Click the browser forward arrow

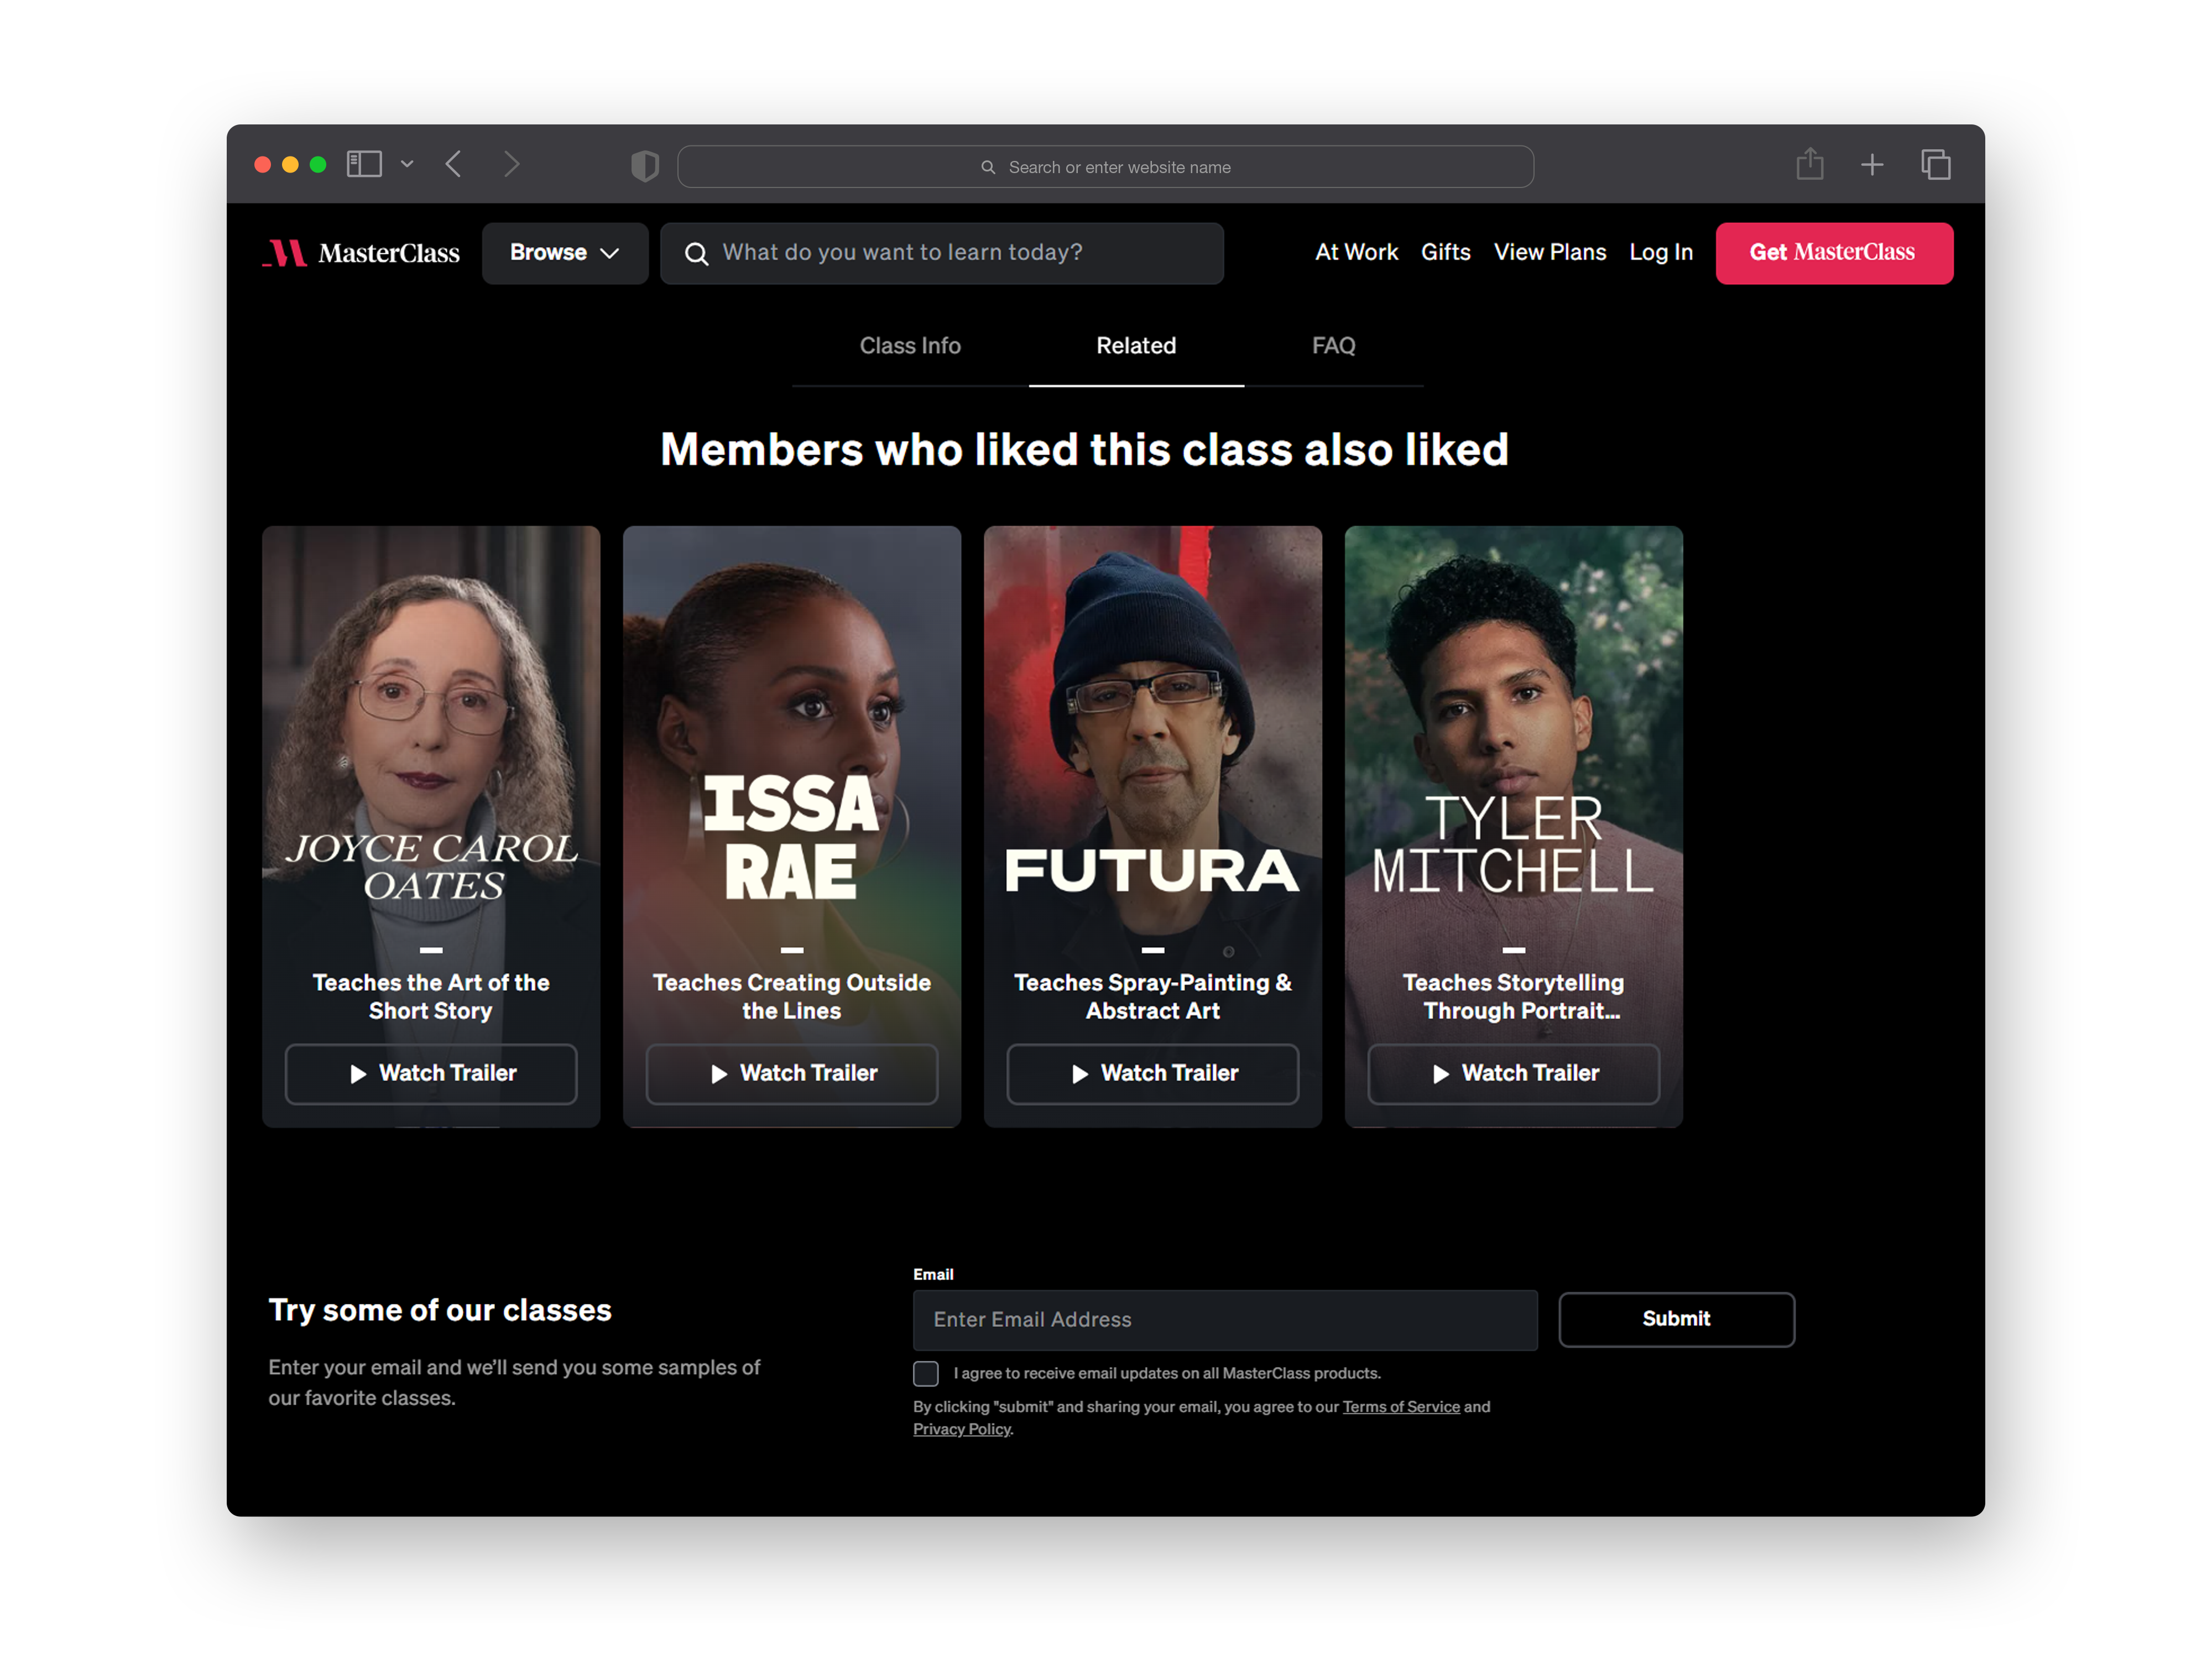pyautogui.click(x=512, y=164)
